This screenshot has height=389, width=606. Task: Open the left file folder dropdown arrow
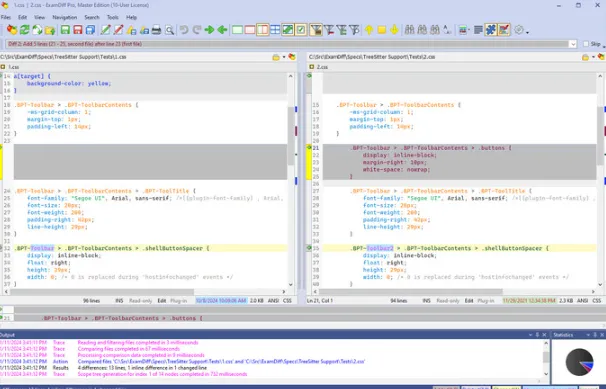[284, 57]
